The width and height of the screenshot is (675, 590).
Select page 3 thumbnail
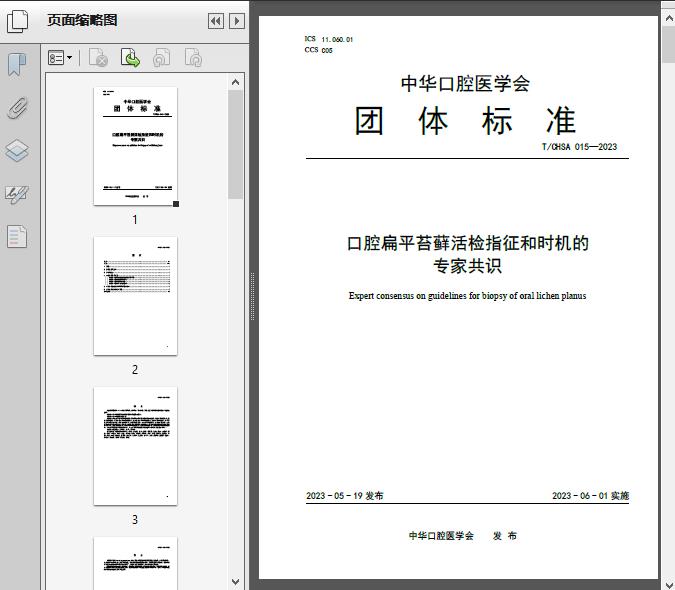[135, 446]
